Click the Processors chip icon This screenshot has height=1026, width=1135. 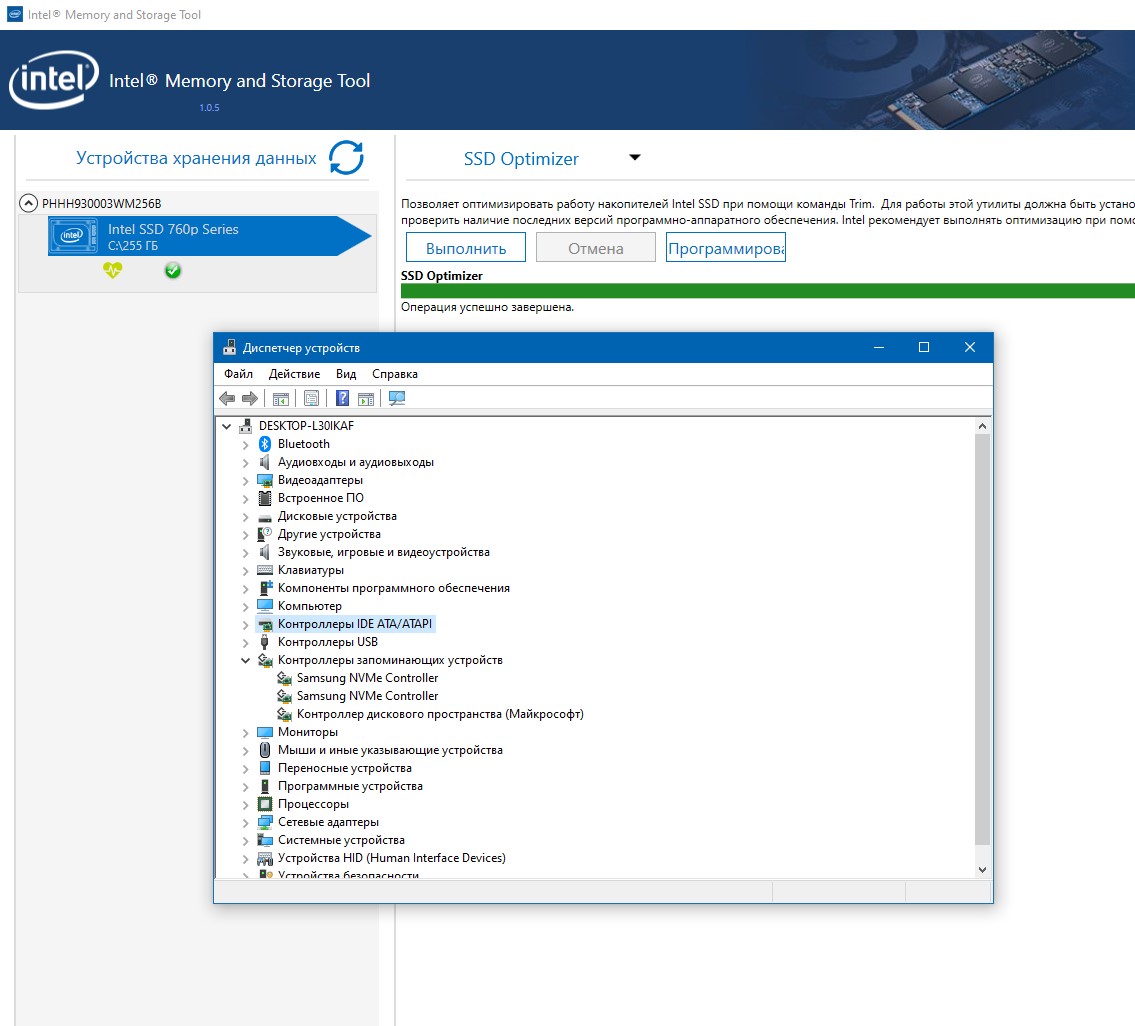point(265,804)
